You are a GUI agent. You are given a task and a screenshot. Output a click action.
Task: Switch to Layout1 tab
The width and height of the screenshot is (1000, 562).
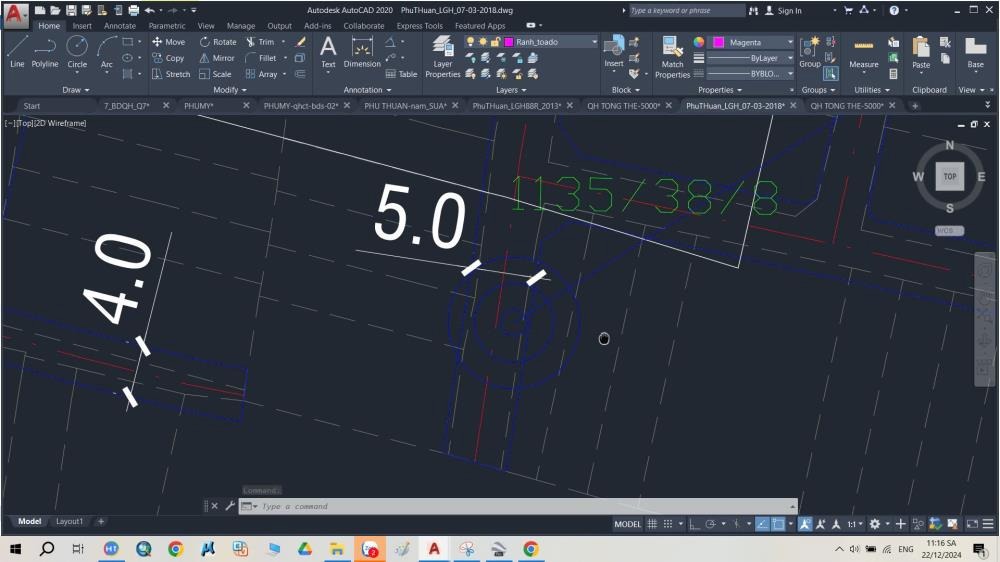coord(69,521)
